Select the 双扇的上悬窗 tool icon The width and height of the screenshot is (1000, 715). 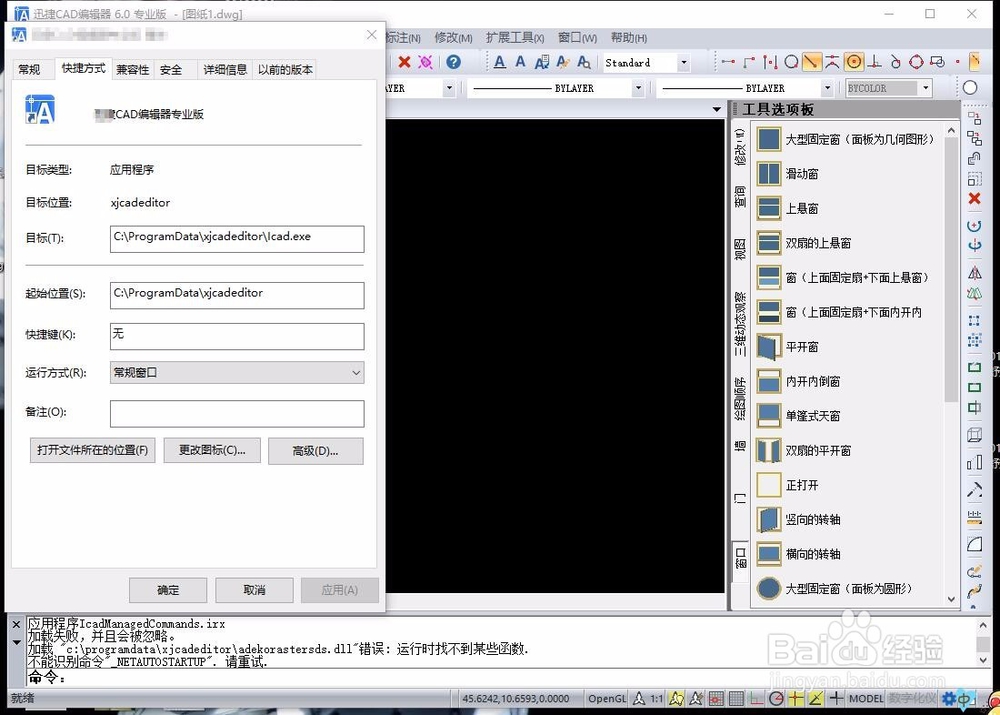[768, 243]
